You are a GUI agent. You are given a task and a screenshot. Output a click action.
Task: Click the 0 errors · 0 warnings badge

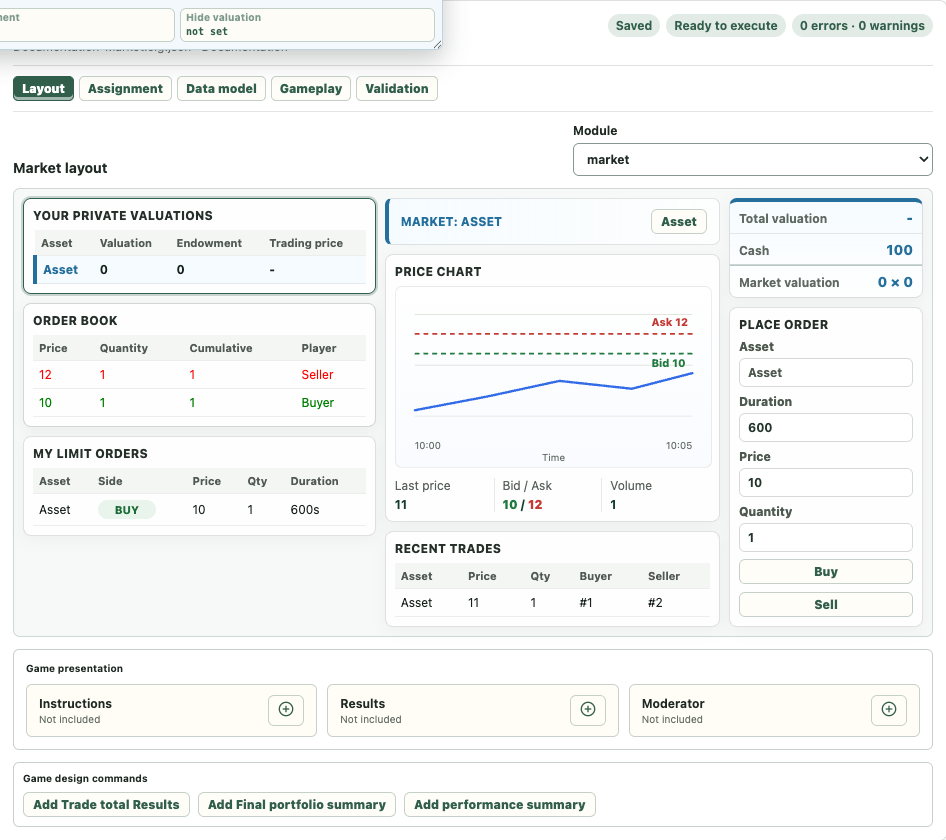(862, 25)
